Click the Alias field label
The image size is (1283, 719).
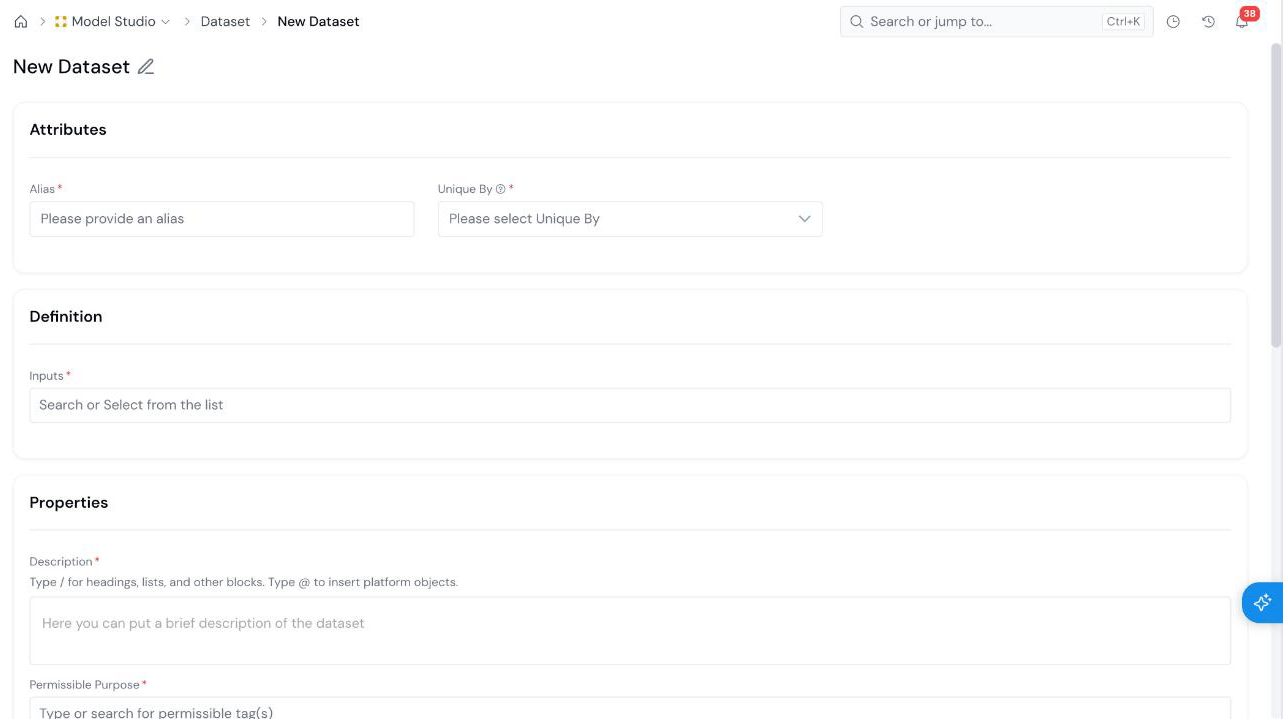click(x=43, y=189)
